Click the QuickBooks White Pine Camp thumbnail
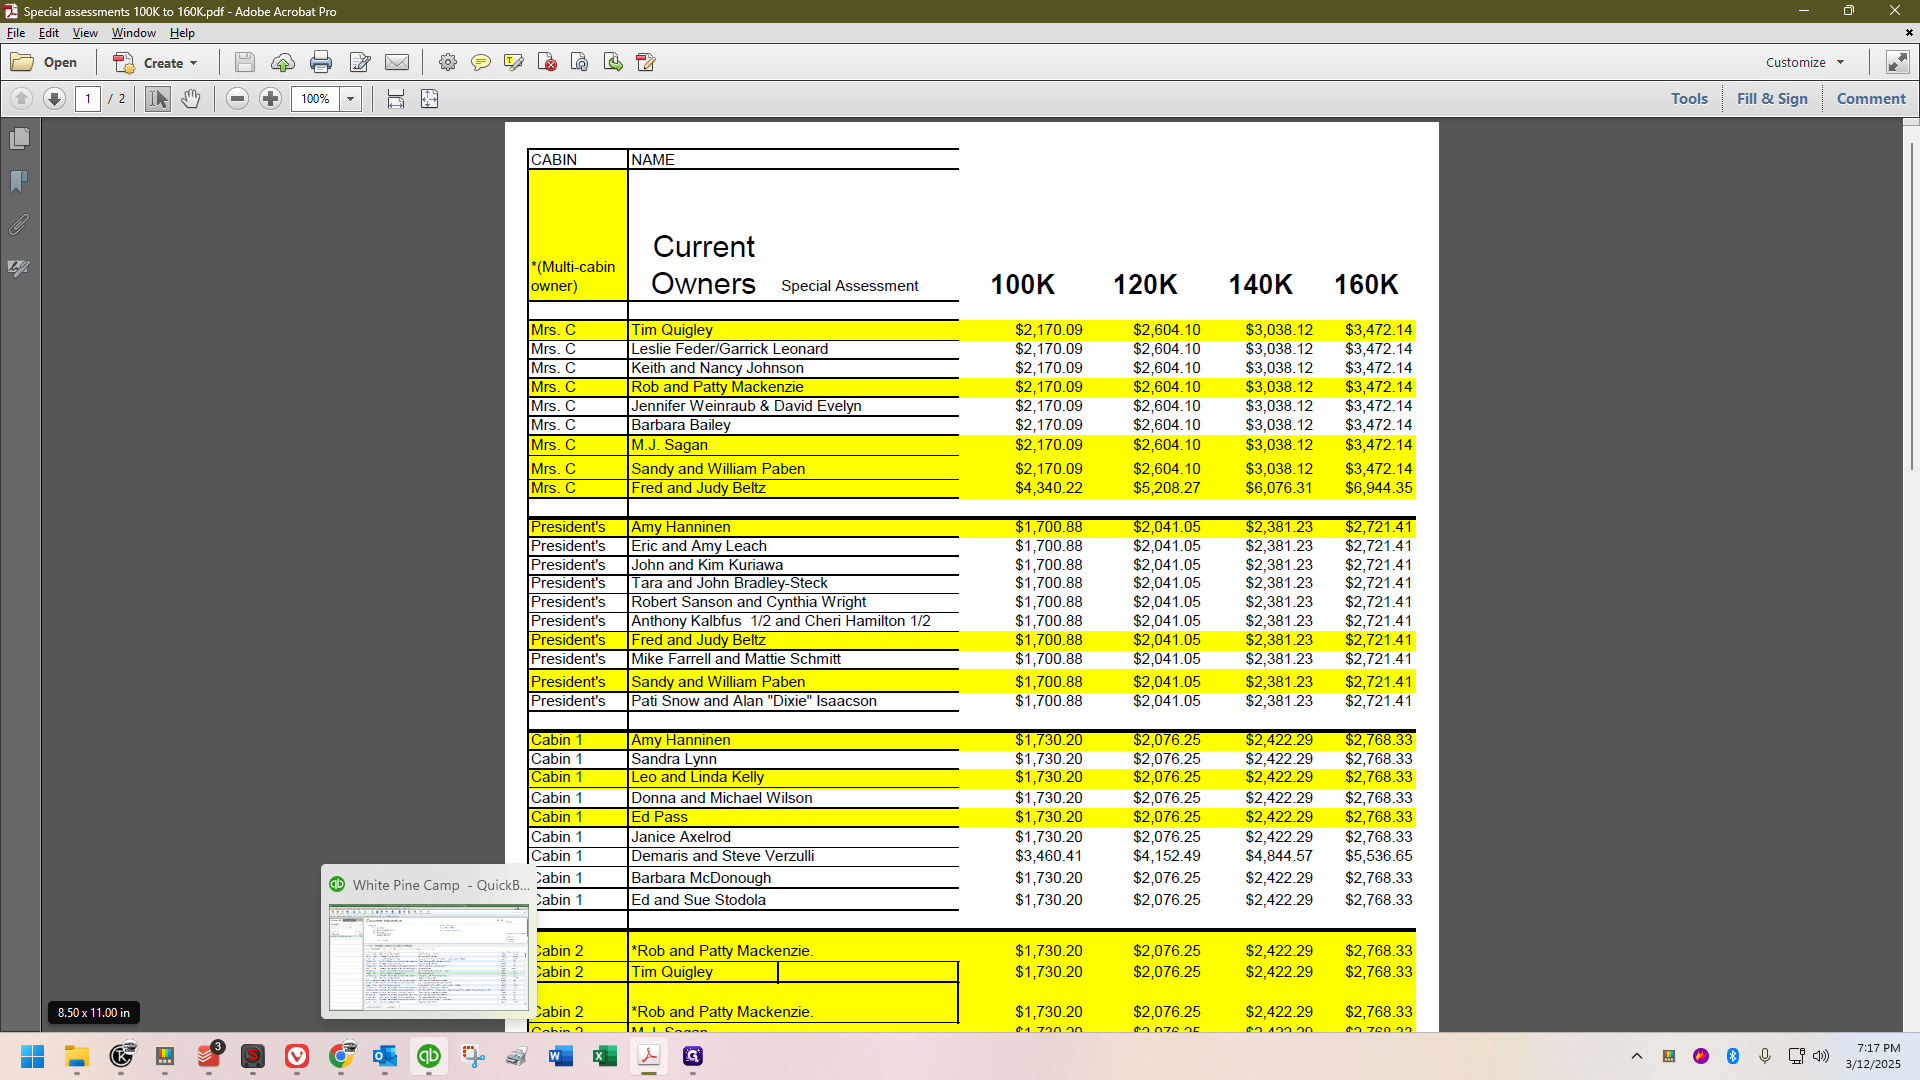1920x1080 pixels. (x=429, y=957)
